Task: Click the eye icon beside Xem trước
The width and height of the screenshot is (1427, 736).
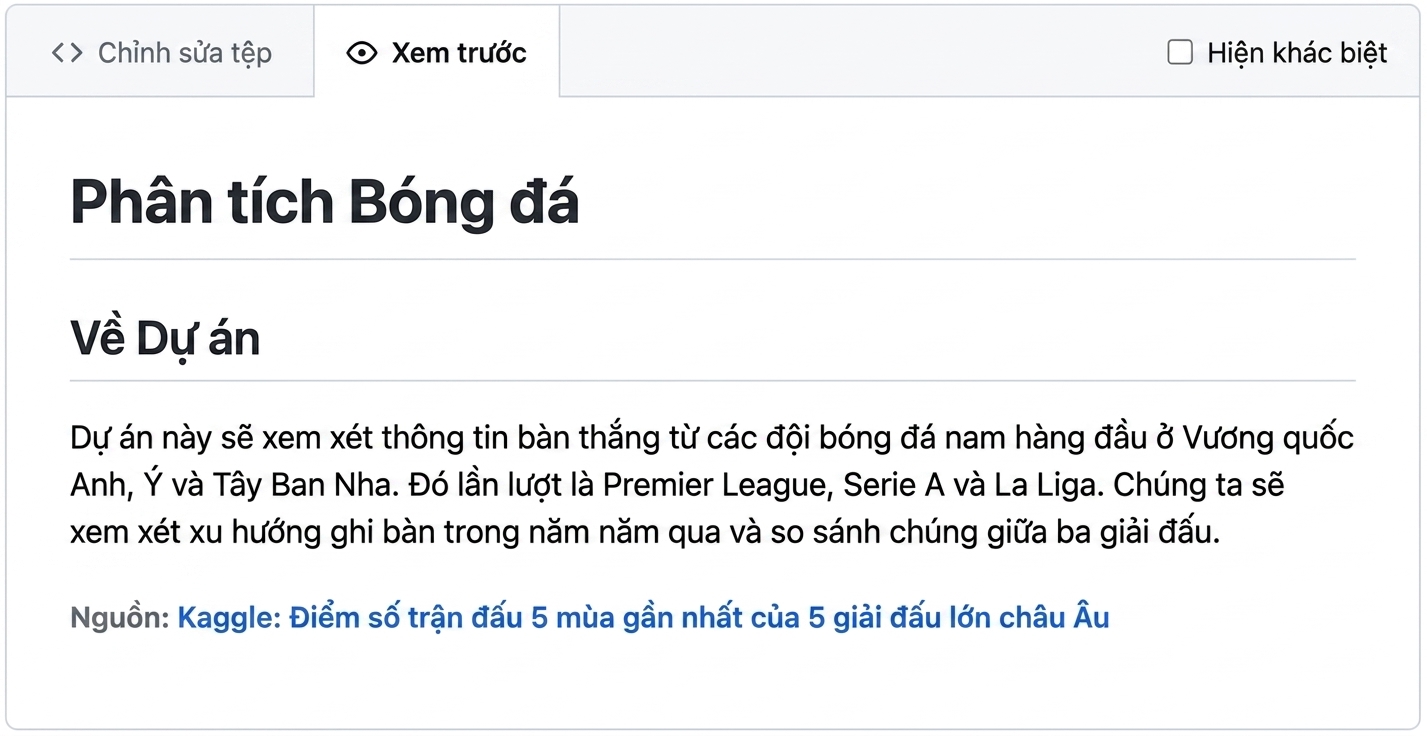Action: [361, 53]
